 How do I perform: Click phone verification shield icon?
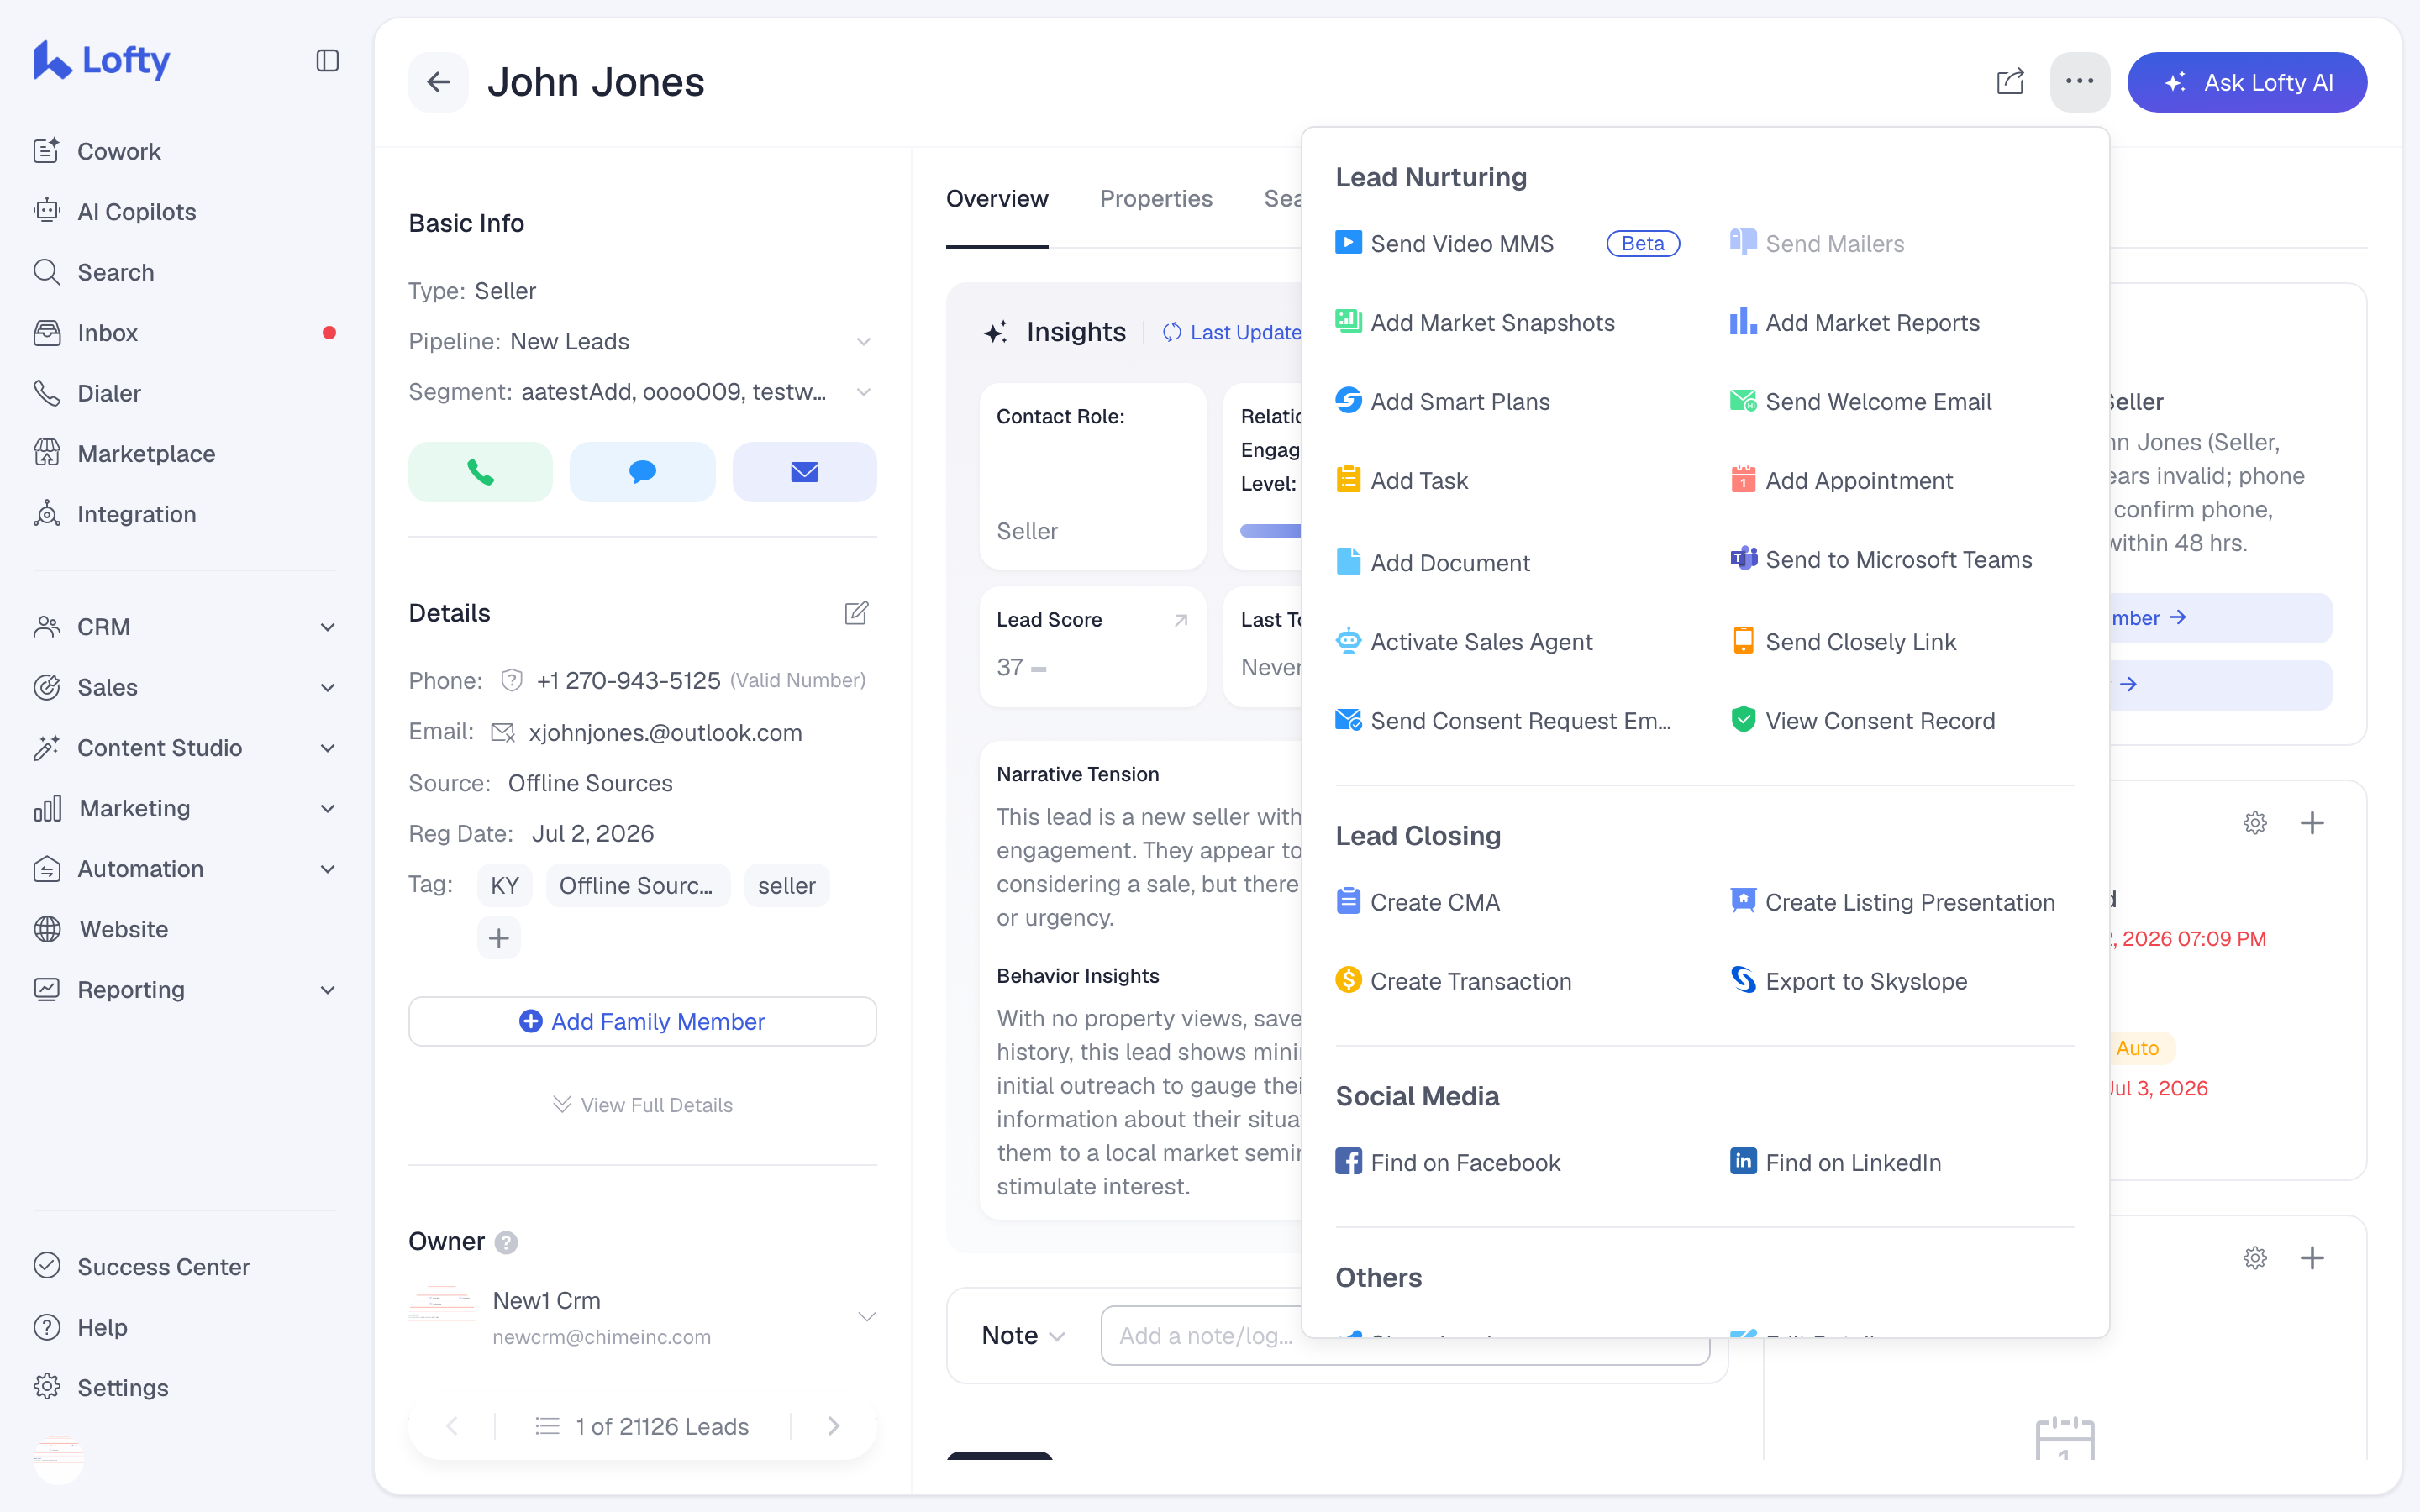[x=511, y=680]
